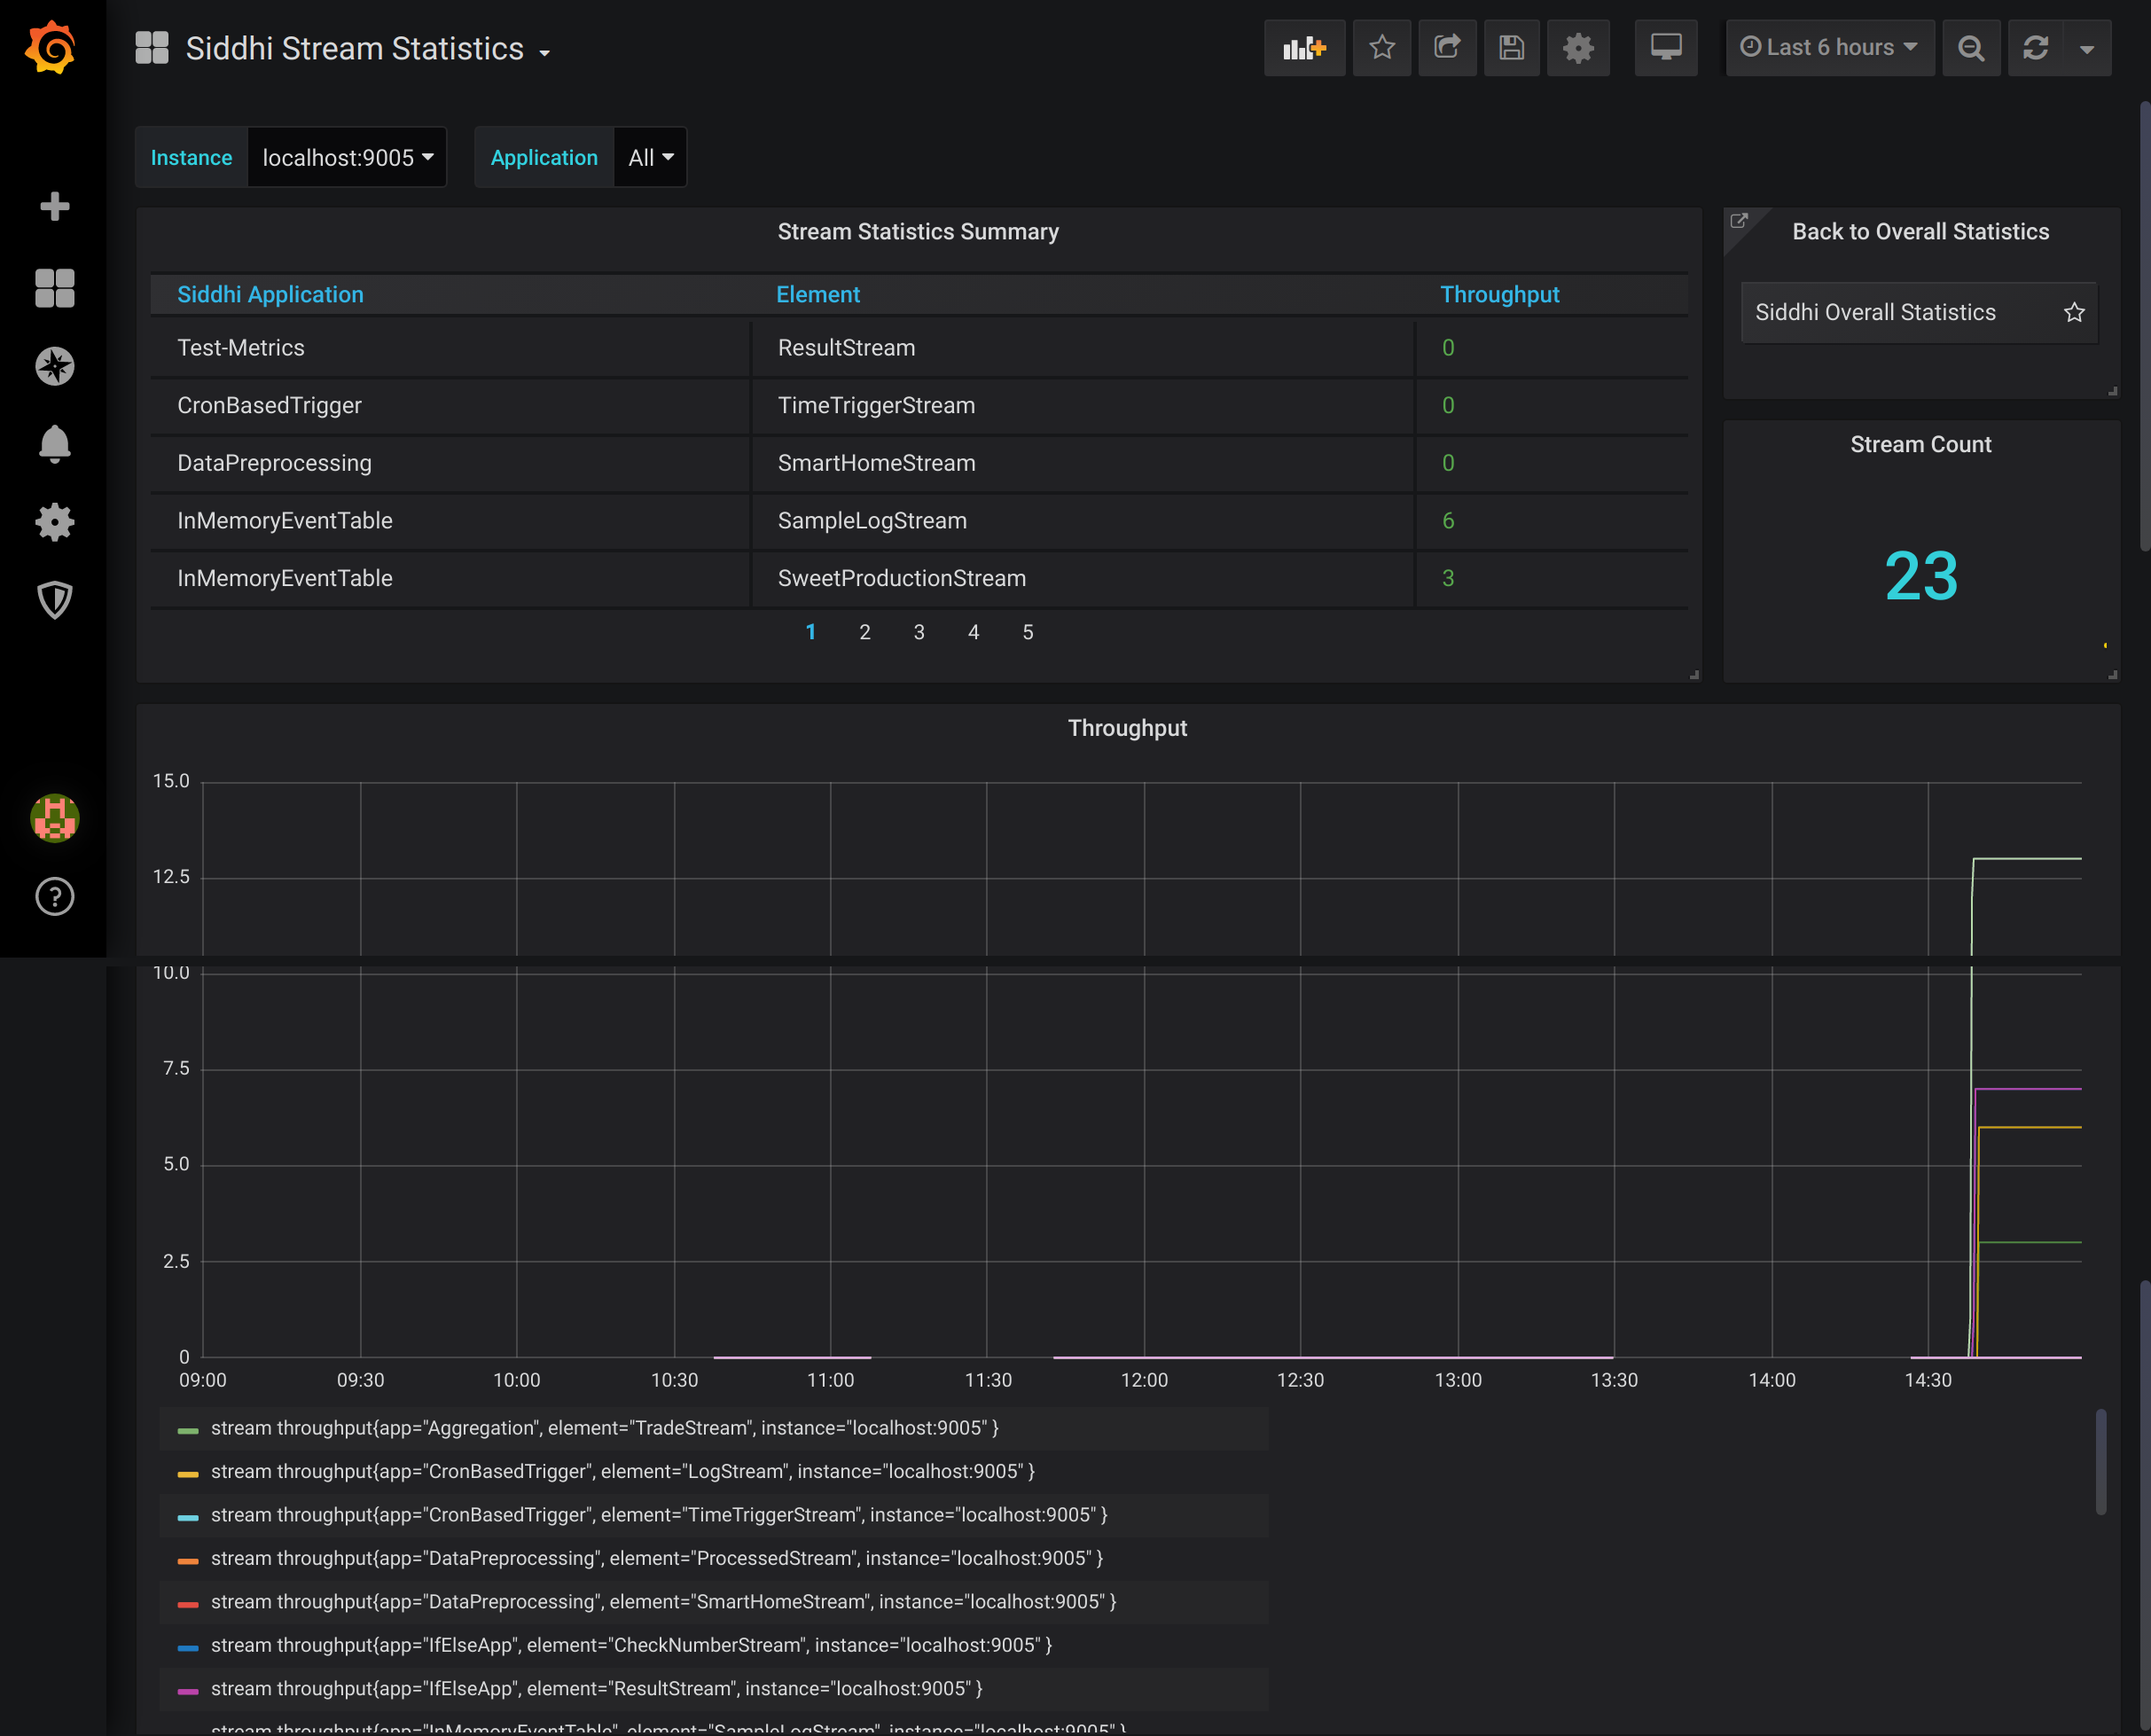
Task: Go to table page 1
Action: click(x=810, y=632)
